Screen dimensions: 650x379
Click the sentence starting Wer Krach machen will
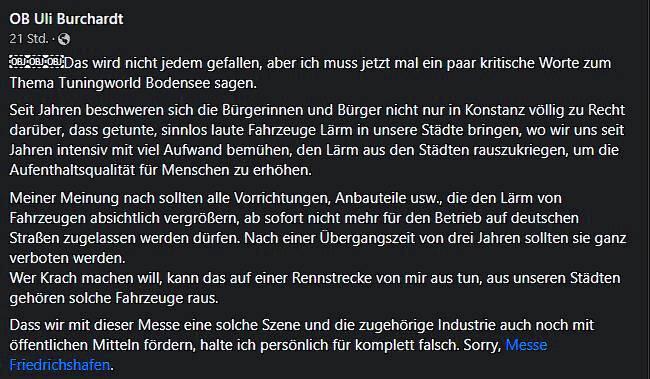click(x=315, y=288)
